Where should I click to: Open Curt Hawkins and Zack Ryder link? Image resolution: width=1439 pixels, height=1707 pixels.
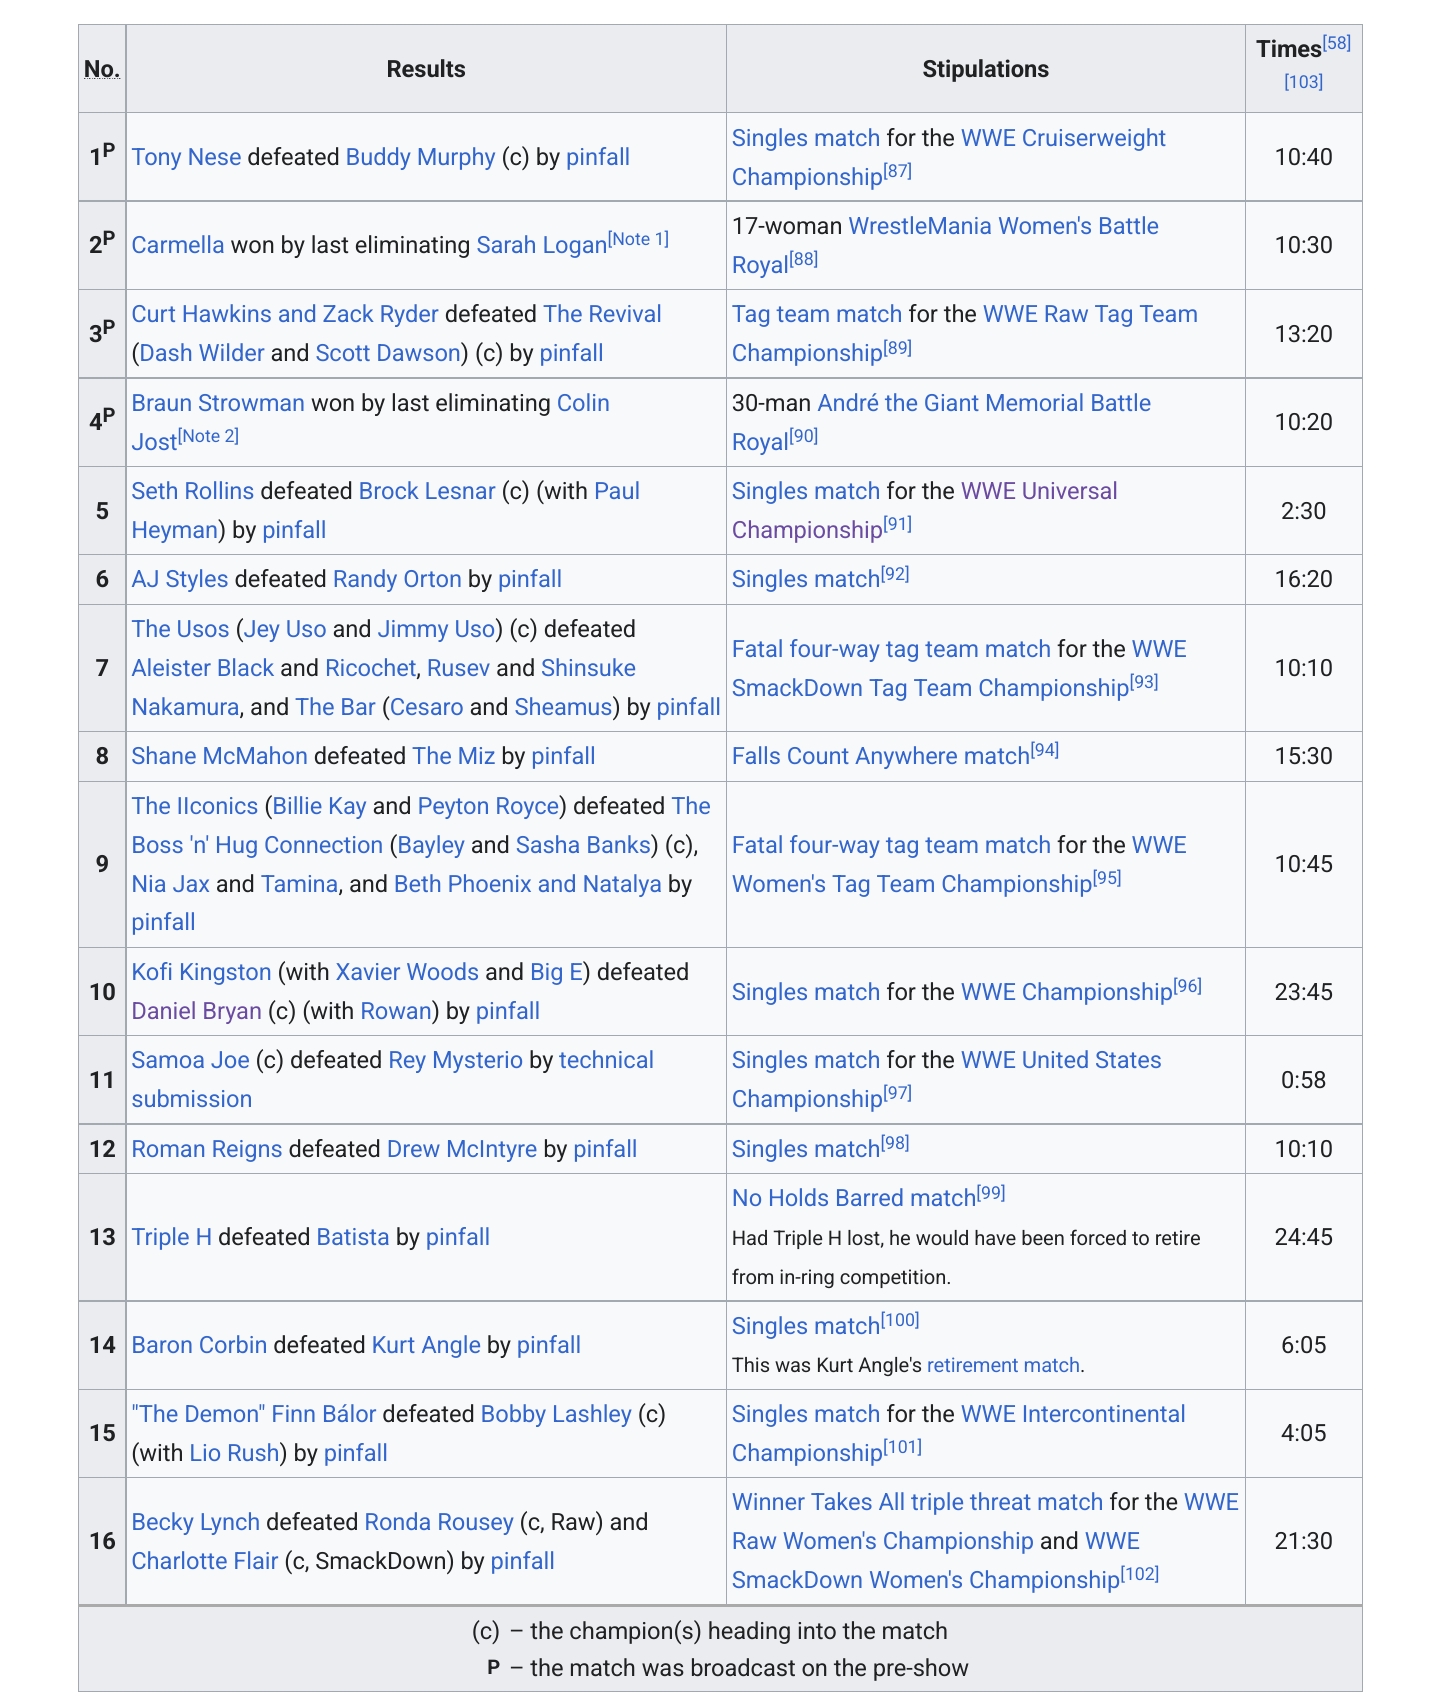click(x=285, y=314)
